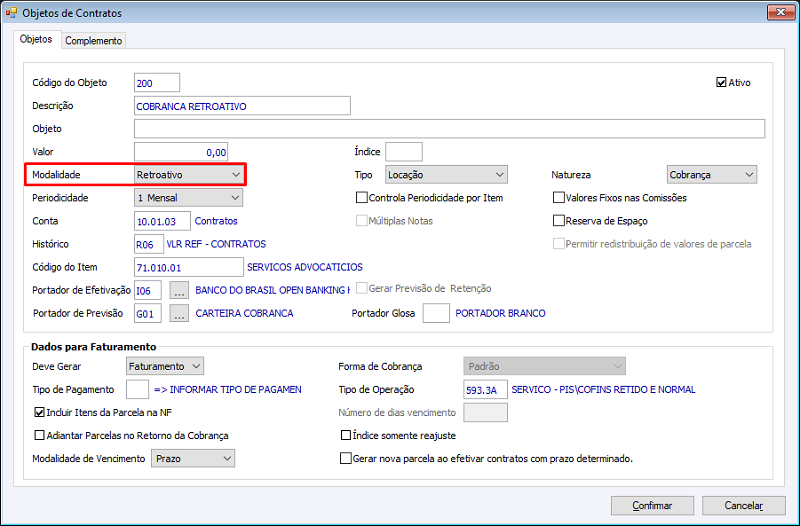Click the CARTEIRA COBRANCA text

pos(244,313)
